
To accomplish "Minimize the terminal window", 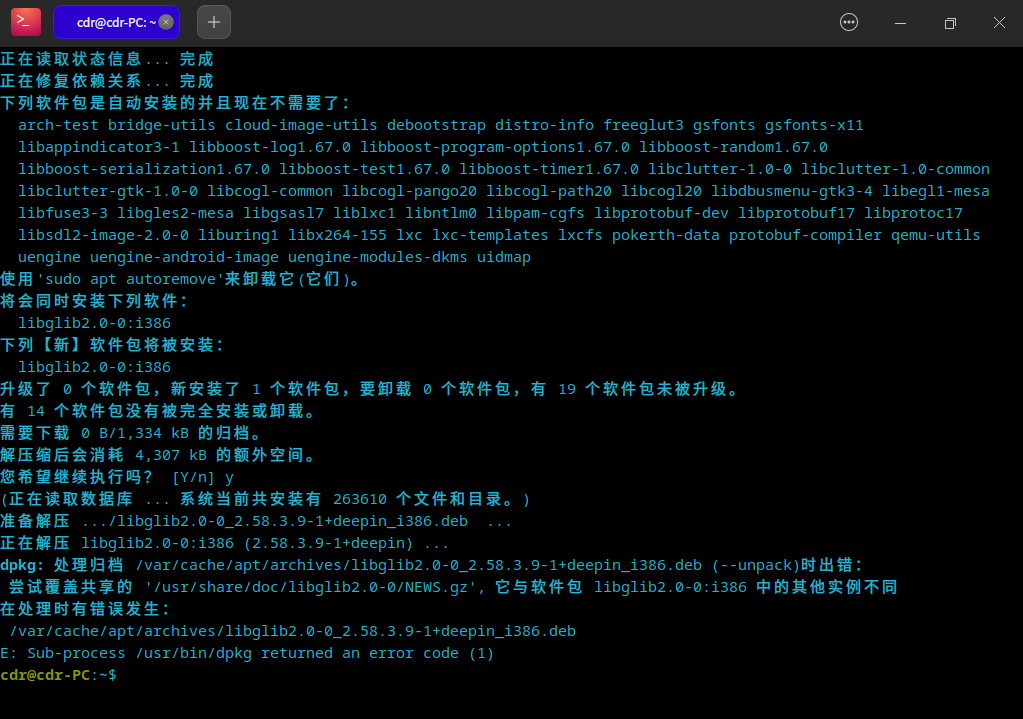I will 898,21.
